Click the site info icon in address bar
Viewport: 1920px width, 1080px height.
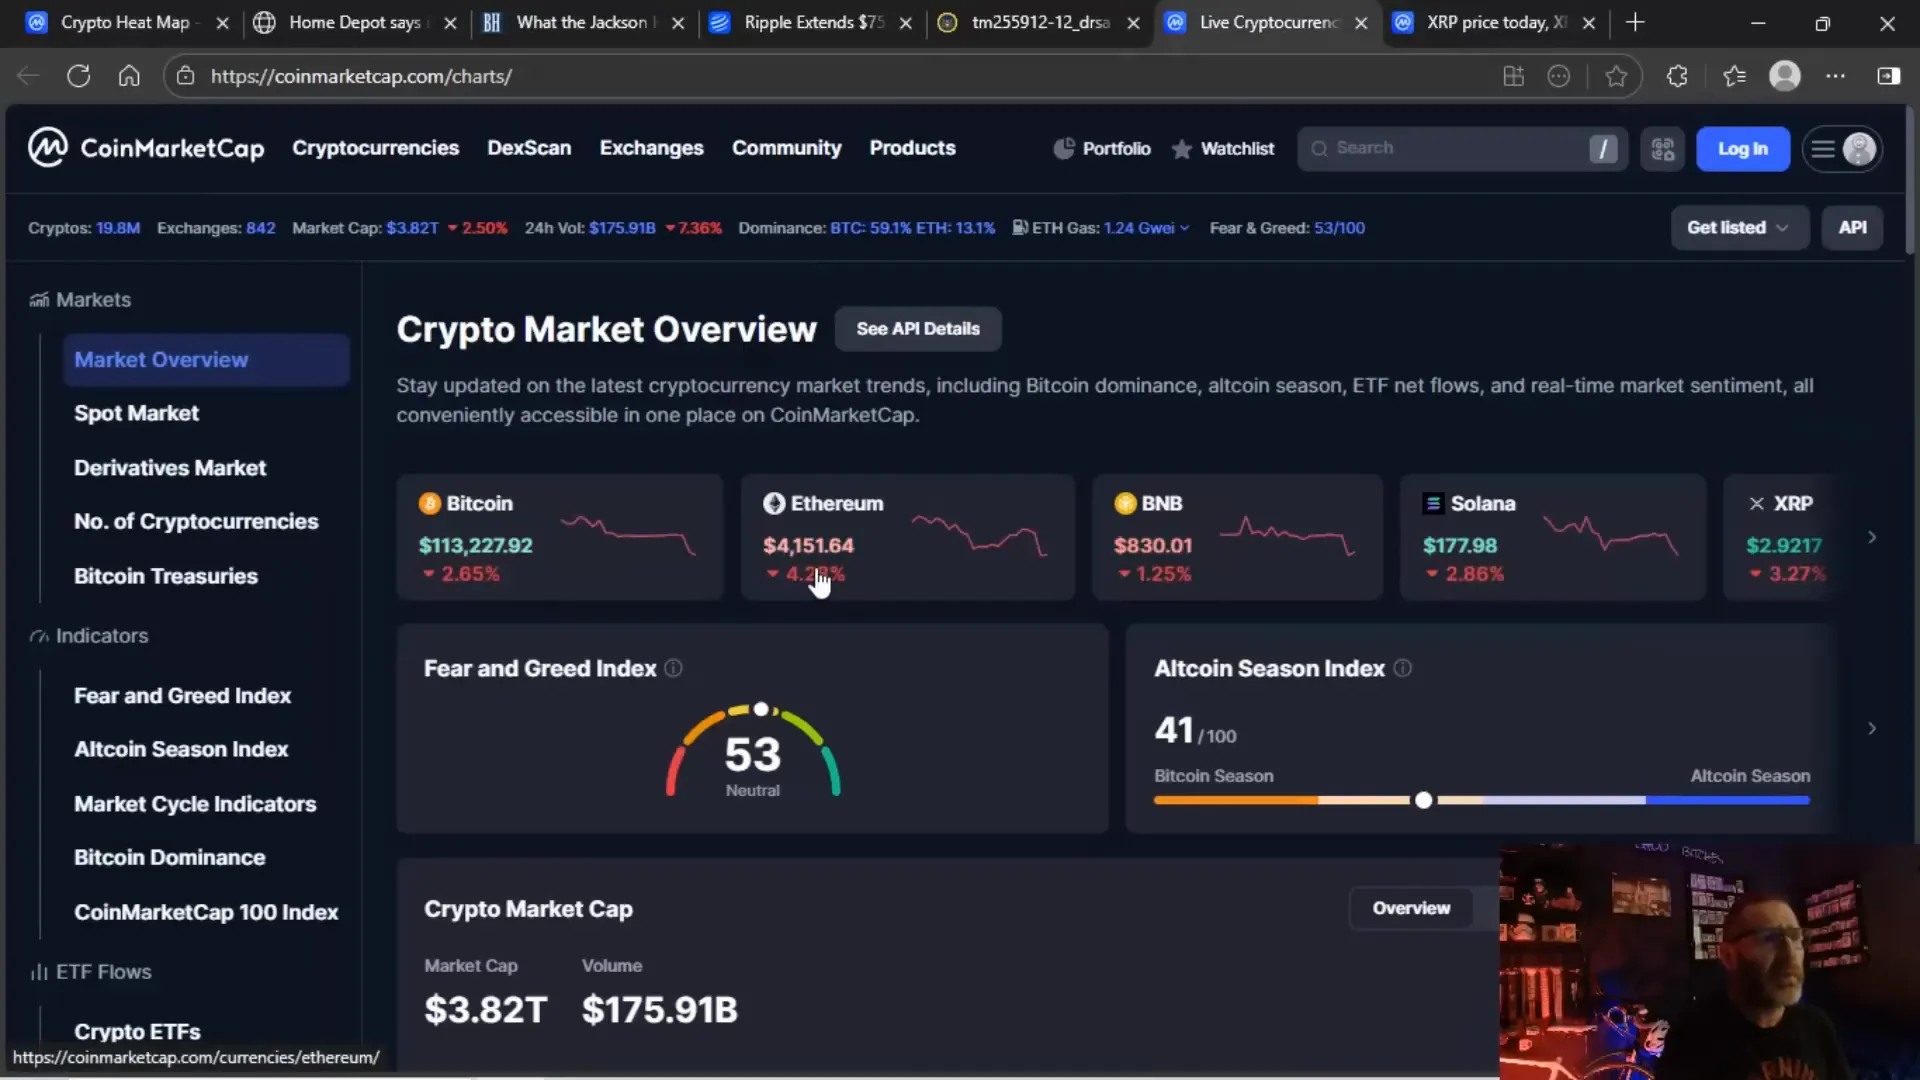[x=185, y=76]
